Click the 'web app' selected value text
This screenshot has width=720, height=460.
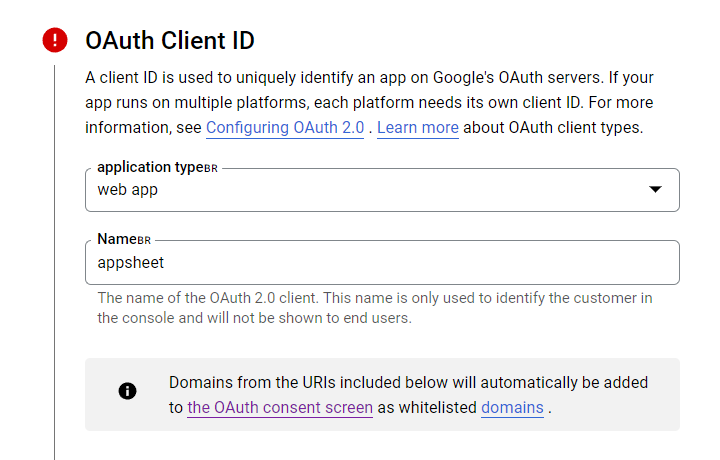(128, 190)
